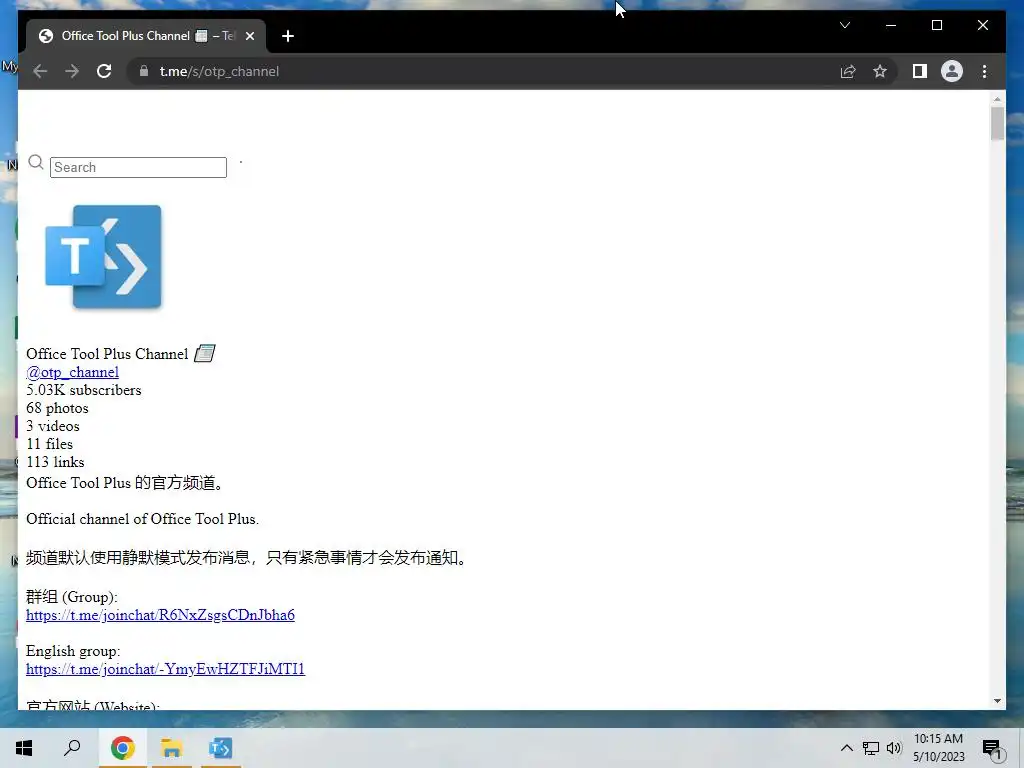Minimize the Chrome window
1024x768 pixels.
[x=891, y=25]
